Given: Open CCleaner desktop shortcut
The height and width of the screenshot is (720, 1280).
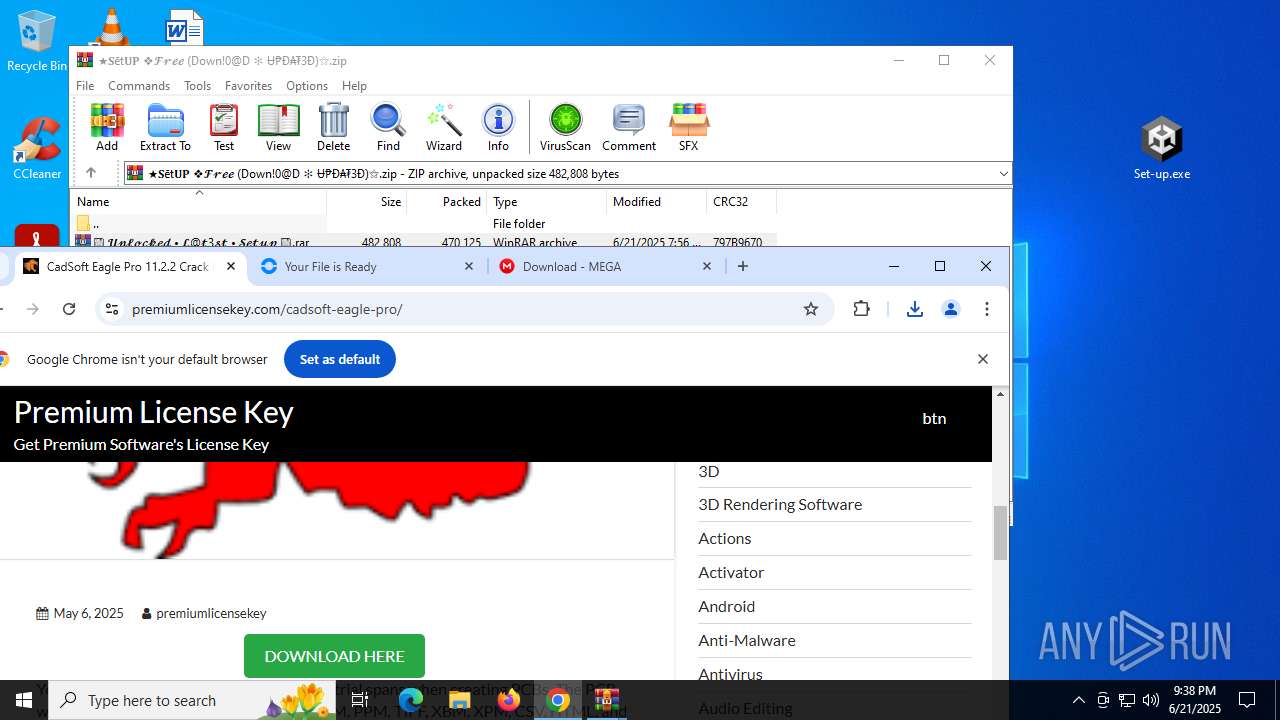Looking at the screenshot, I should click(x=36, y=148).
